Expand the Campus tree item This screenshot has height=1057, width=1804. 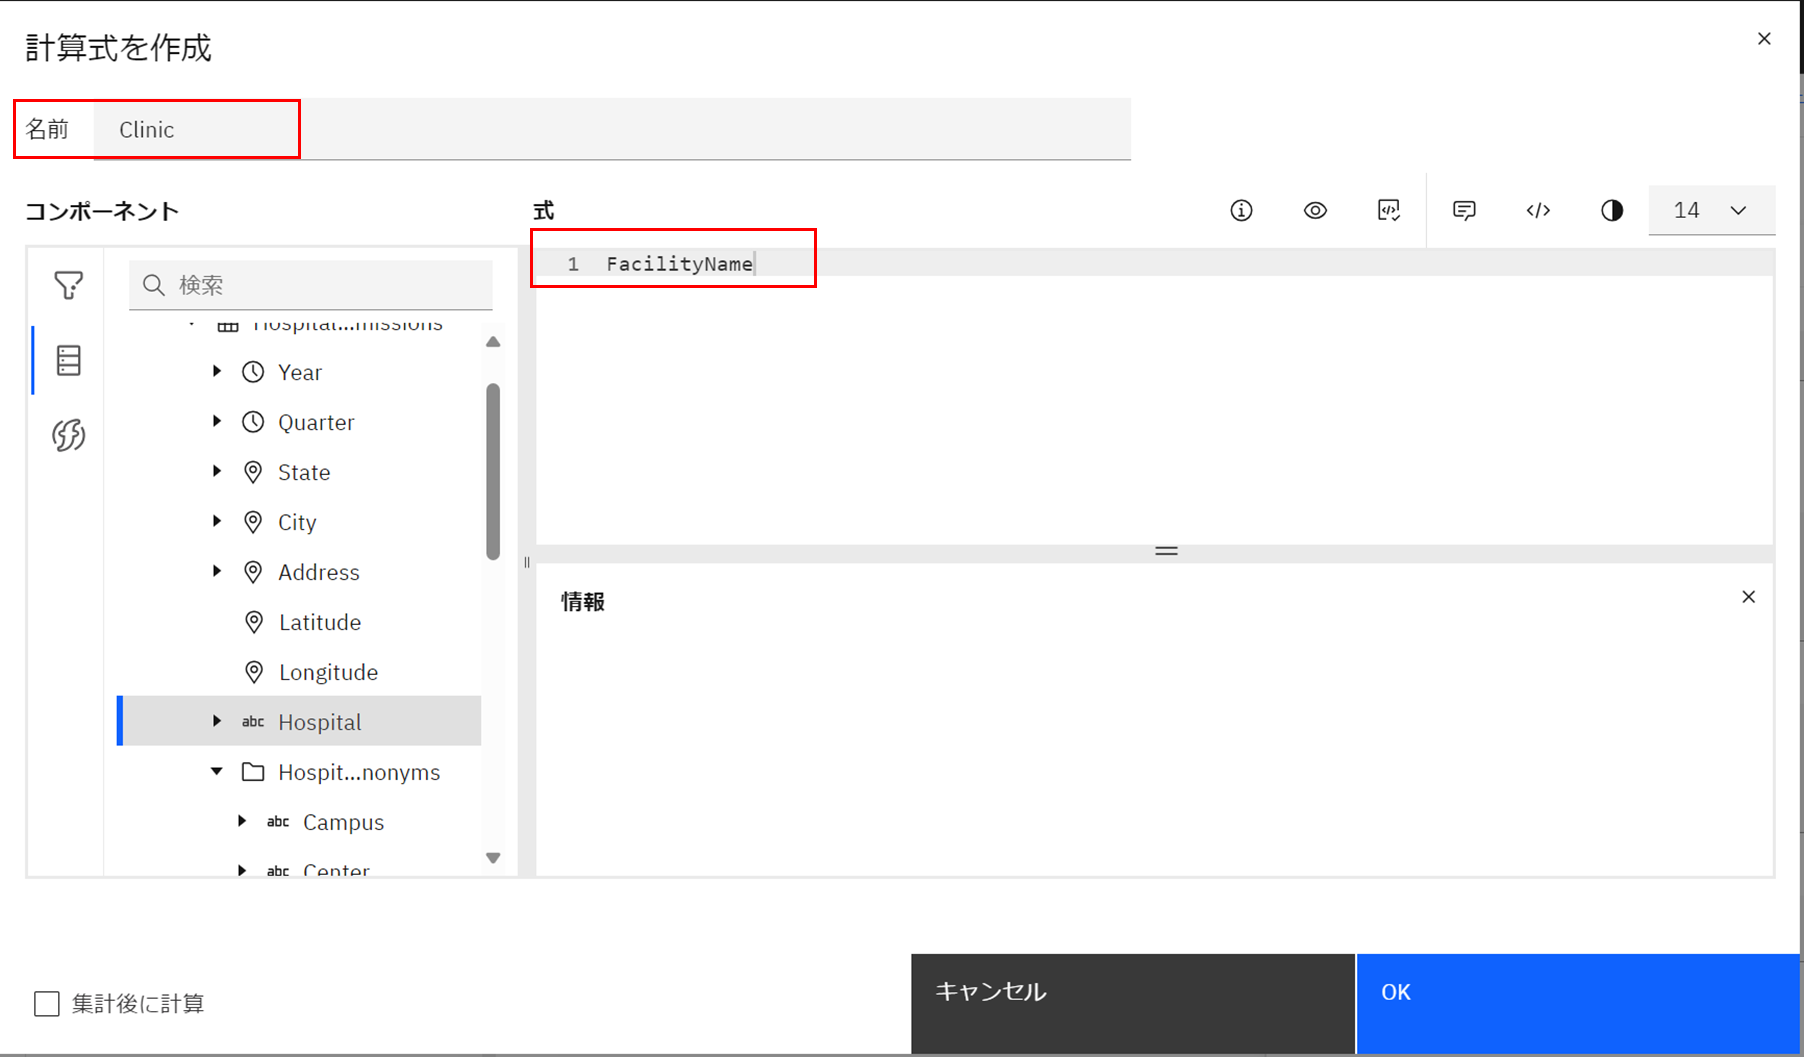click(x=242, y=821)
